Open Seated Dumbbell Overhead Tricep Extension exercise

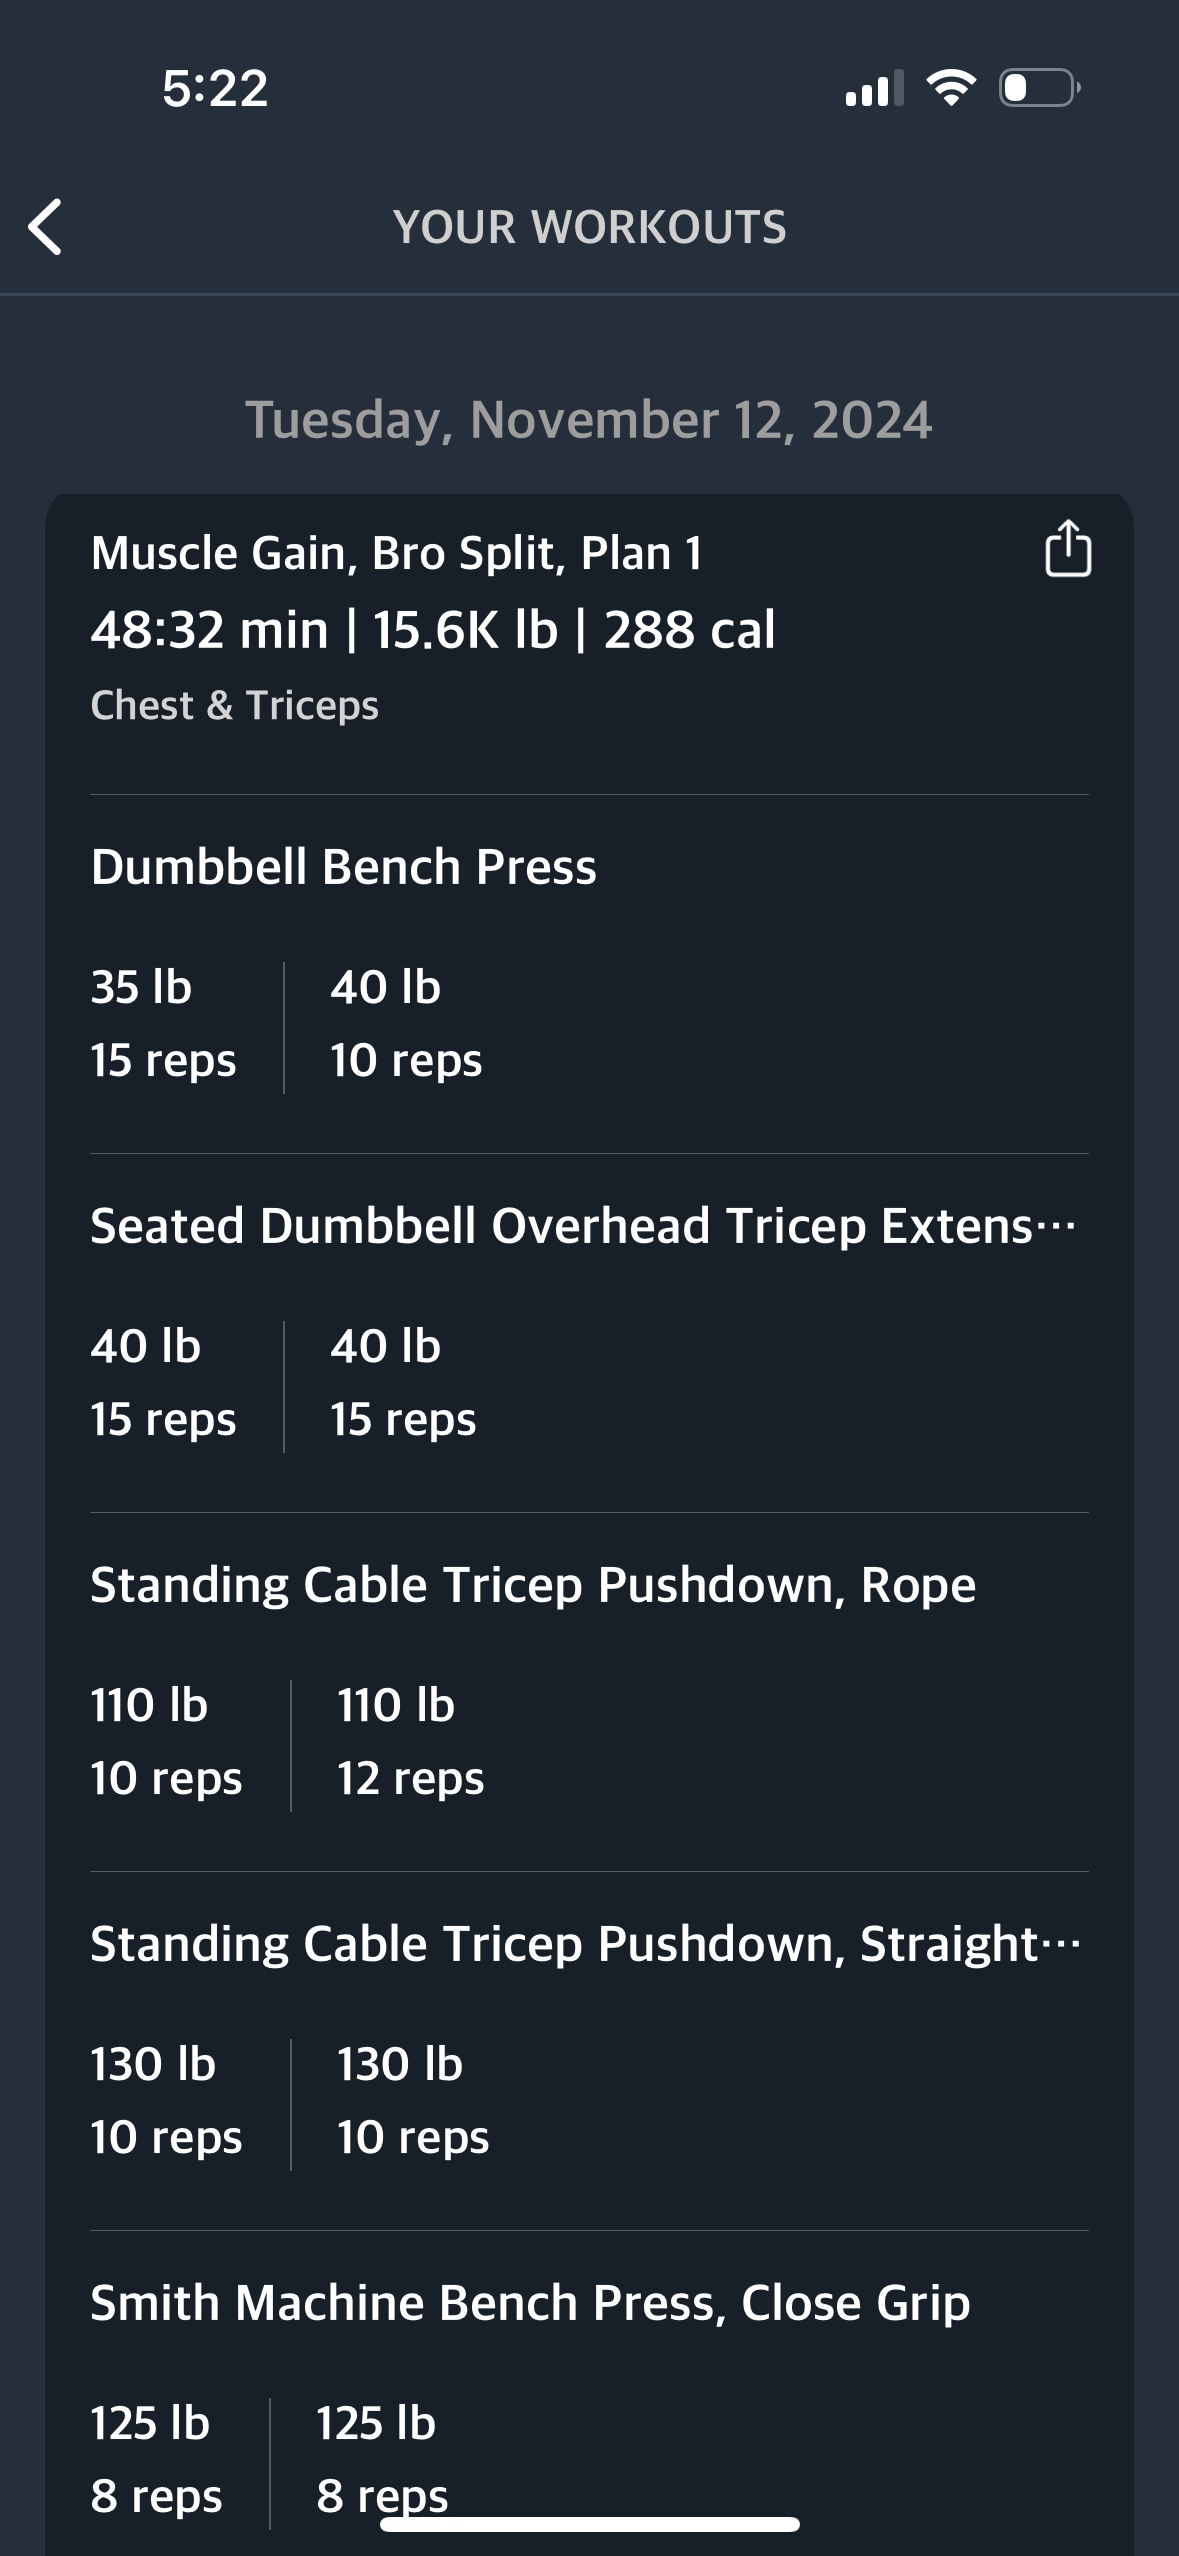[x=584, y=1226]
